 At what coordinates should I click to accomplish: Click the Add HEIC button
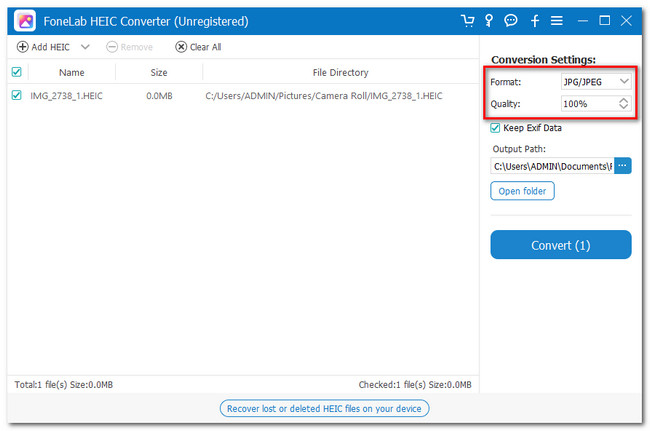[43, 47]
